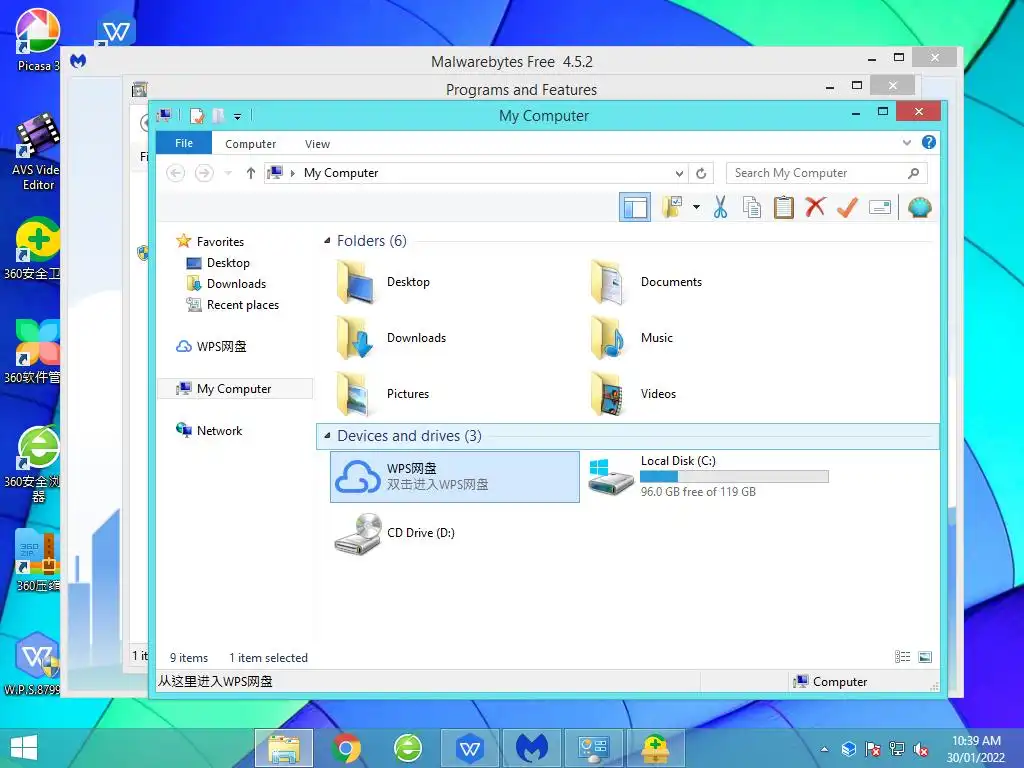Select Local Disk (C:) drive
This screenshot has height=768, width=1024.
709,477
